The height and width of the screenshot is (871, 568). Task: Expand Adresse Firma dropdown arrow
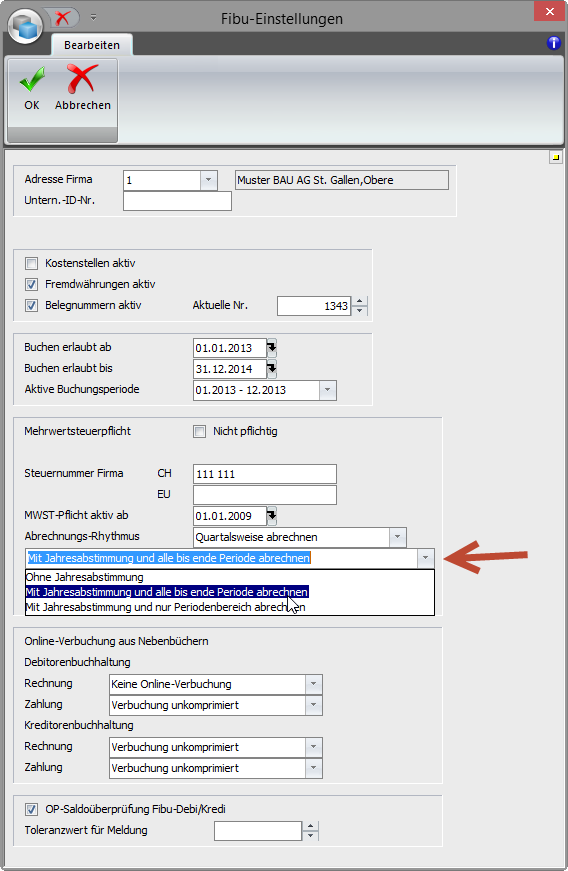pyautogui.click(x=208, y=180)
